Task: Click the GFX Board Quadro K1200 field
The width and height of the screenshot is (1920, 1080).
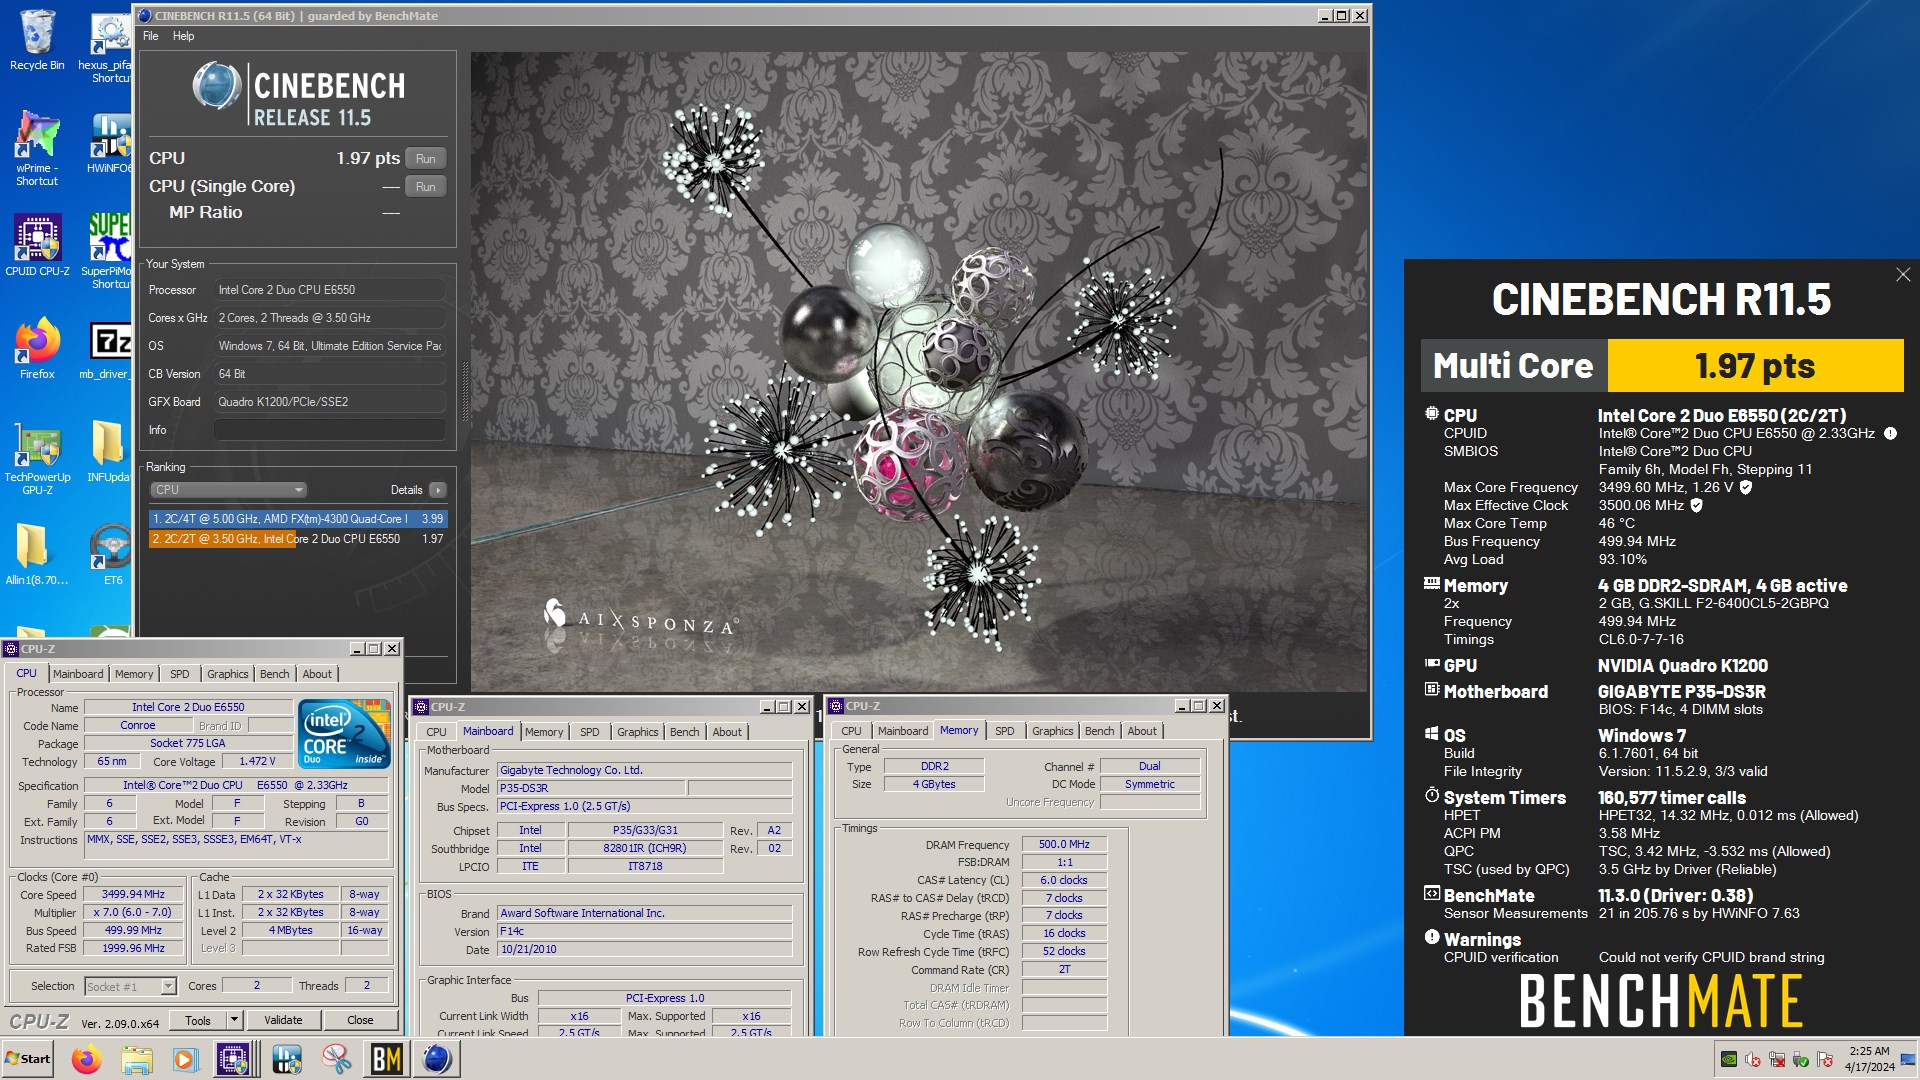Action: click(x=329, y=402)
